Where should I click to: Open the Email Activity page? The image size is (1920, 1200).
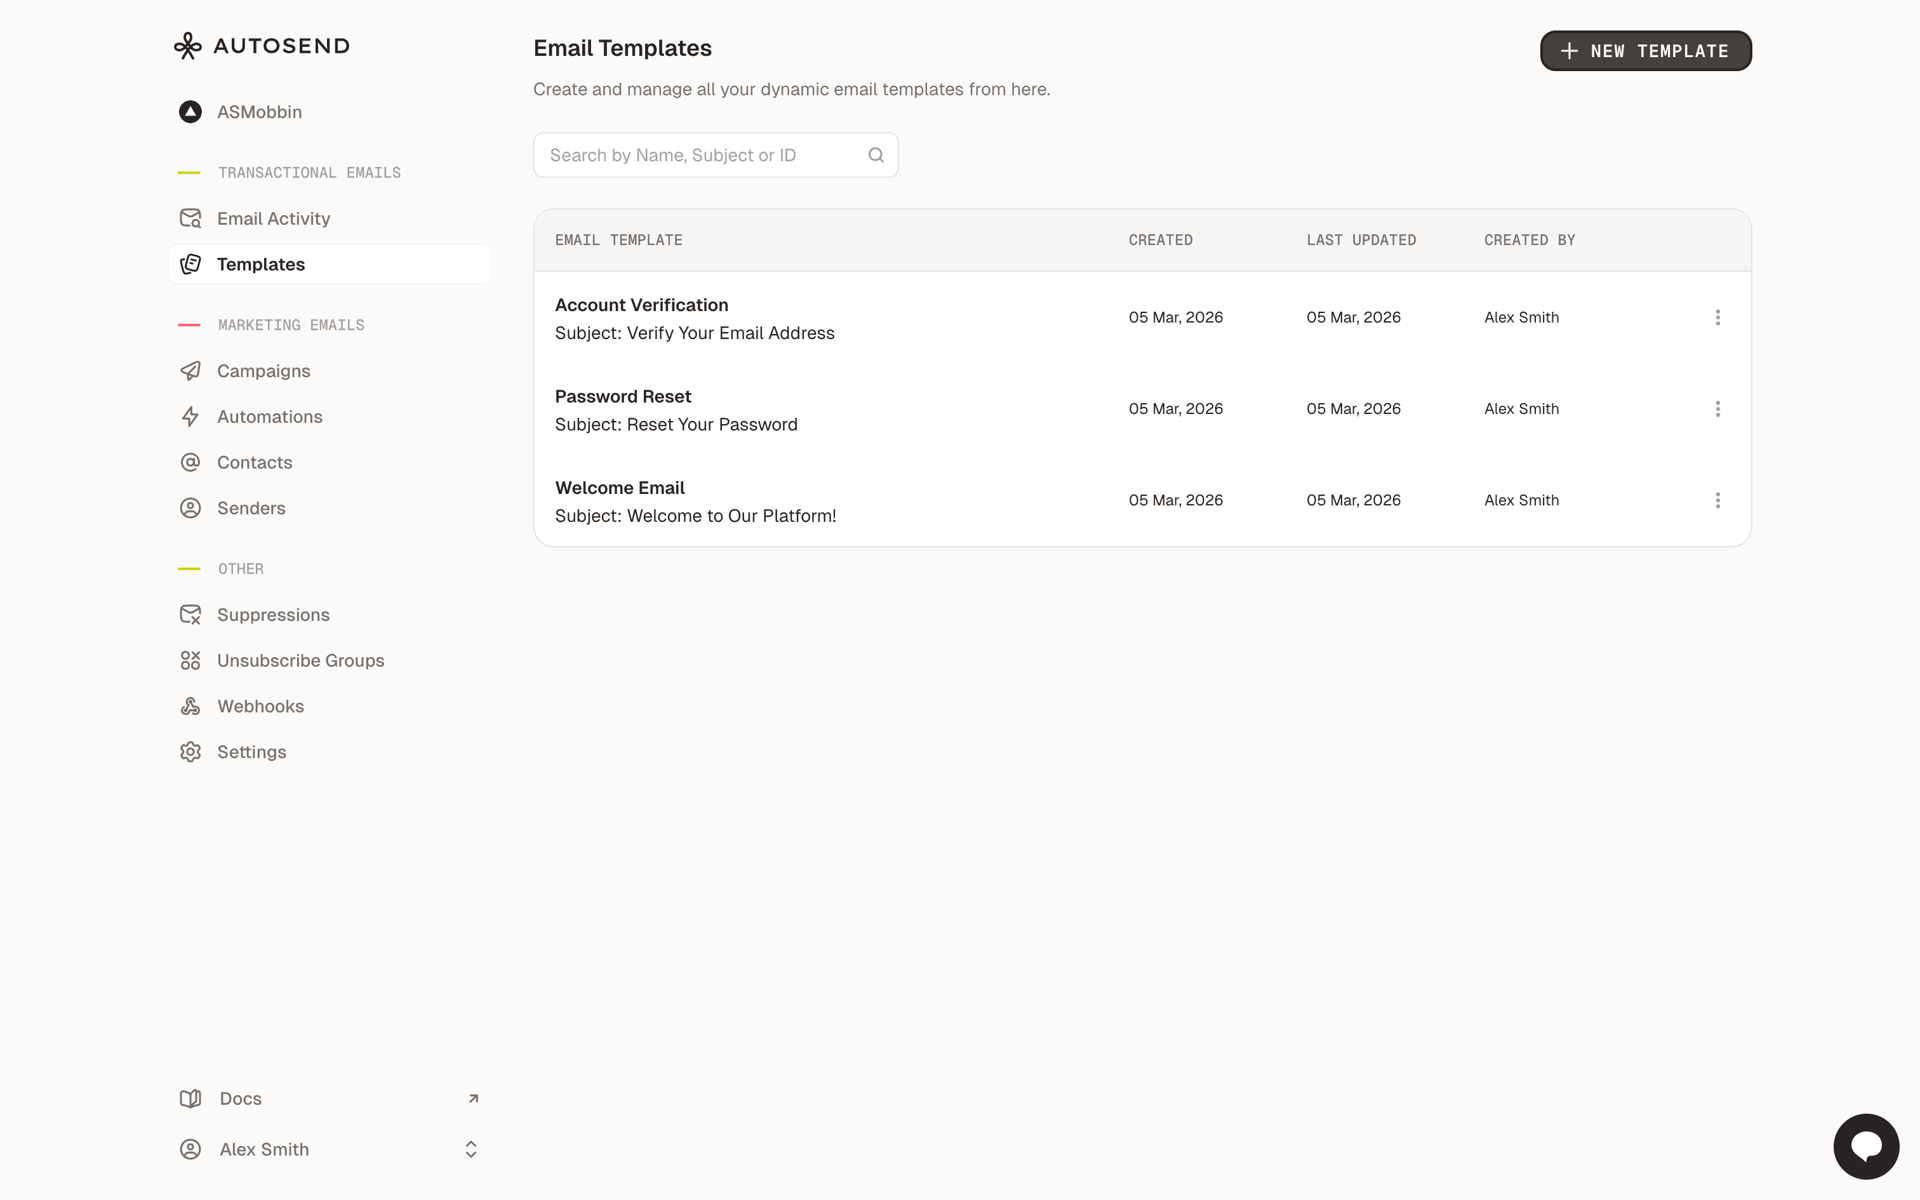pyautogui.click(x=330, y=218)
